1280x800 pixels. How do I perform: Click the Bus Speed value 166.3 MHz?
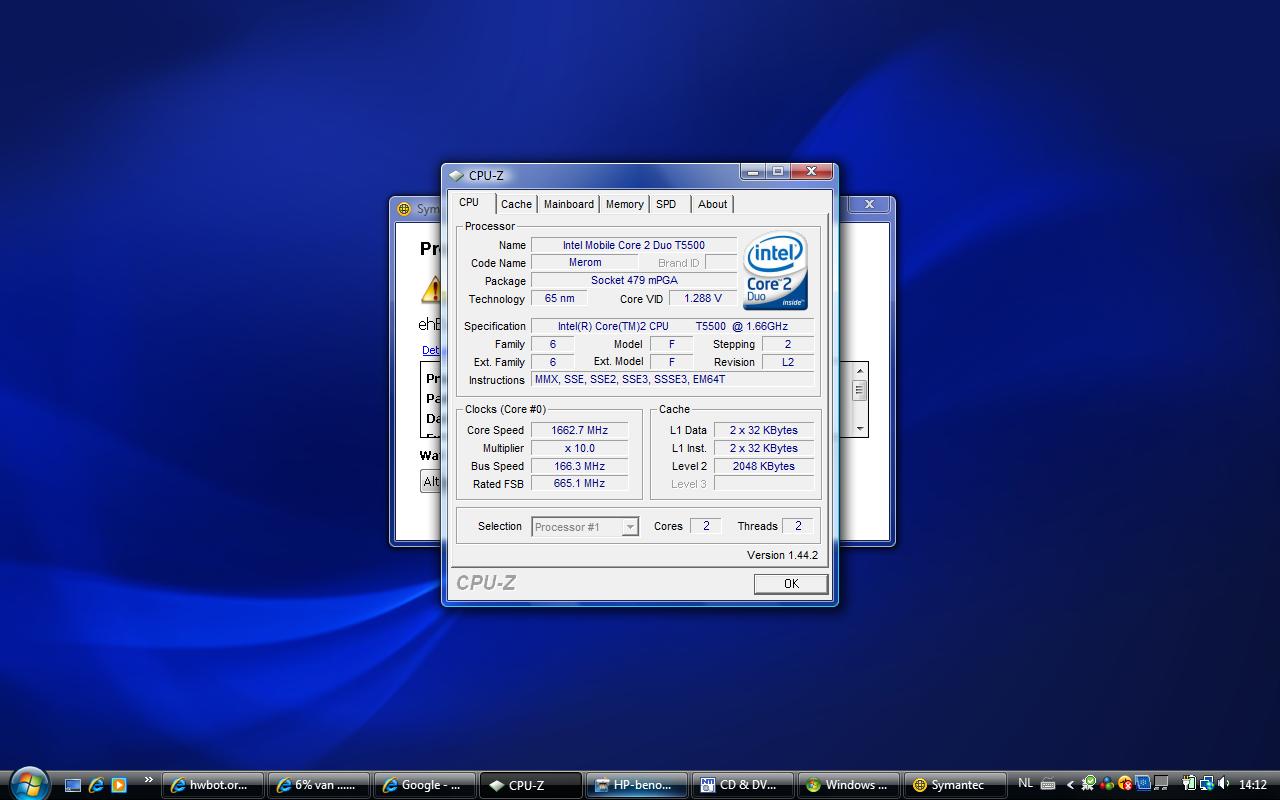pos(579,466)
